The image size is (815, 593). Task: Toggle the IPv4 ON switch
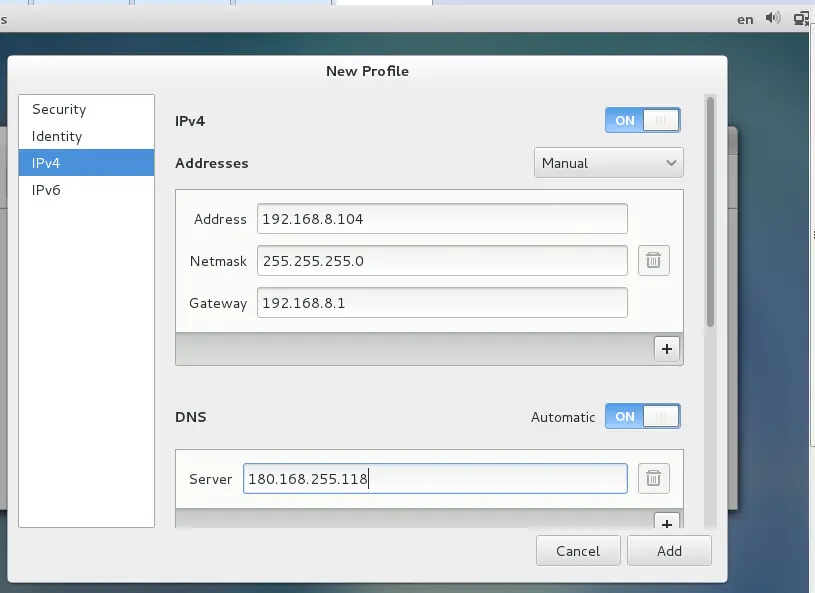coord(642,120)
